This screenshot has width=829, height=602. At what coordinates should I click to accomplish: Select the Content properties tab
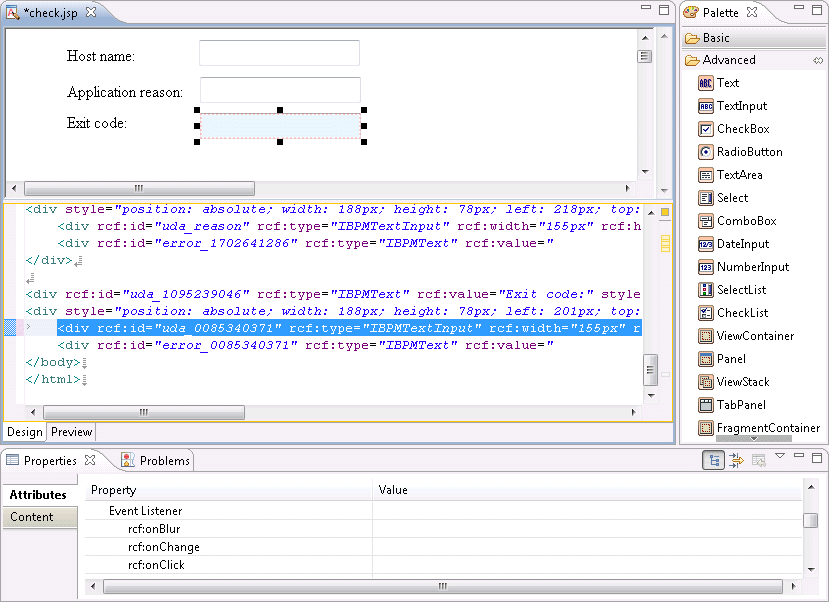click(x=39, y=517)
